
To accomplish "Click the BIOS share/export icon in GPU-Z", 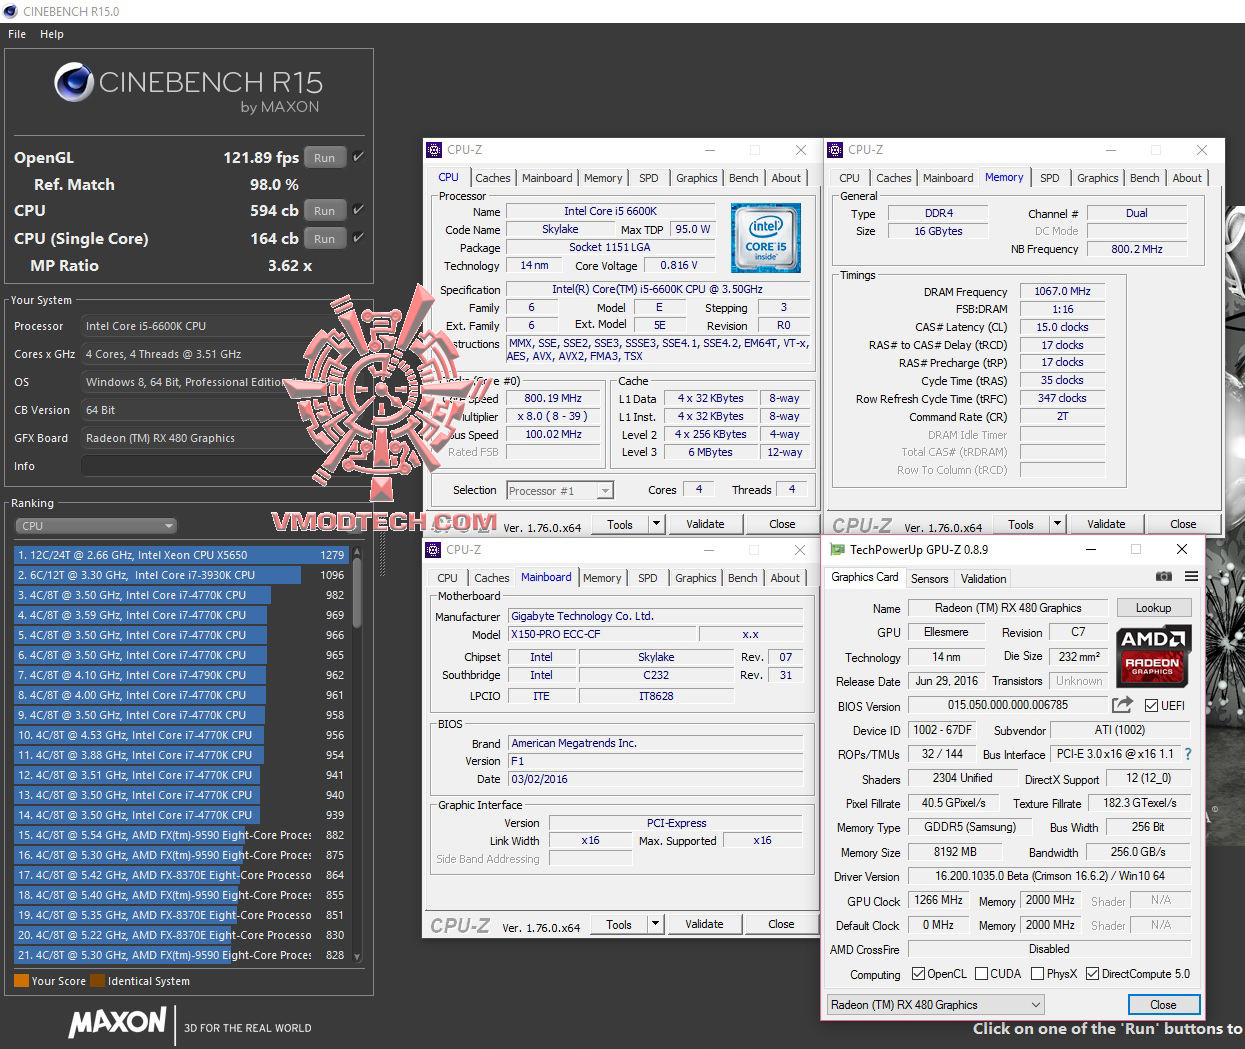I will pyautogui.click(x=1122, y=705).
